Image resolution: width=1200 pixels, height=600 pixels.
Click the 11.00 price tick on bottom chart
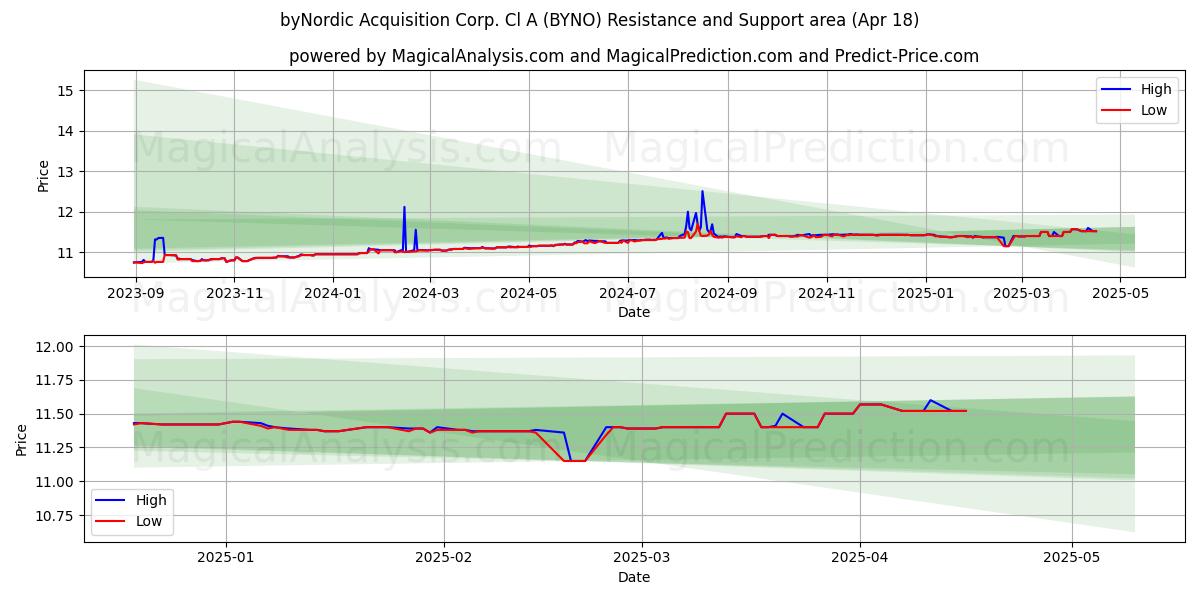(x=56, y=482)
